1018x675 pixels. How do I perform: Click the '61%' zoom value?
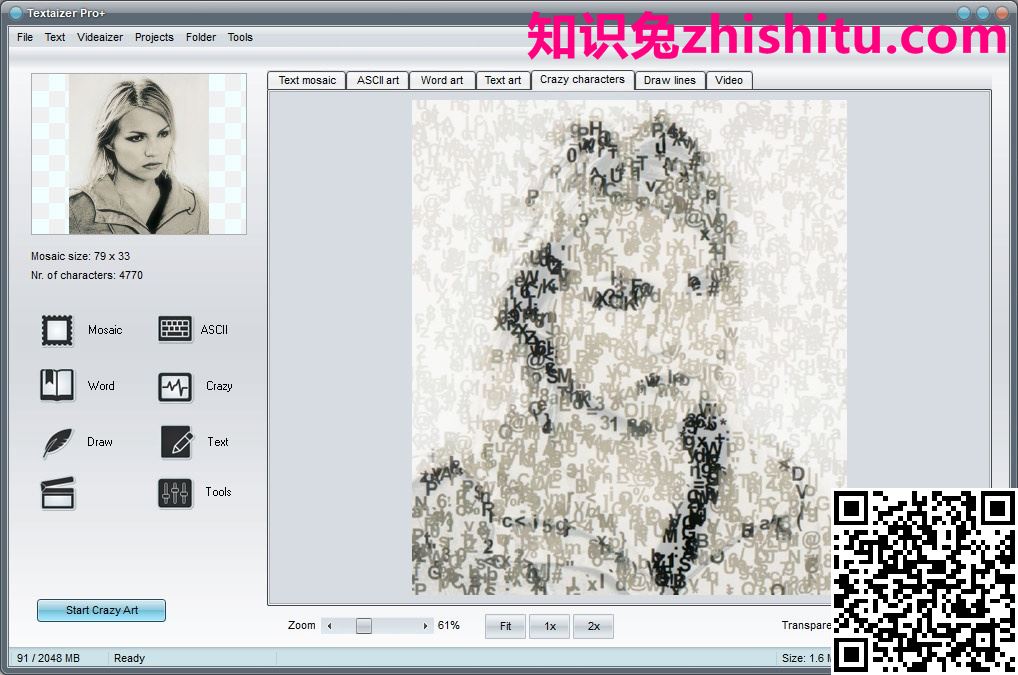[x=449, y=625]
